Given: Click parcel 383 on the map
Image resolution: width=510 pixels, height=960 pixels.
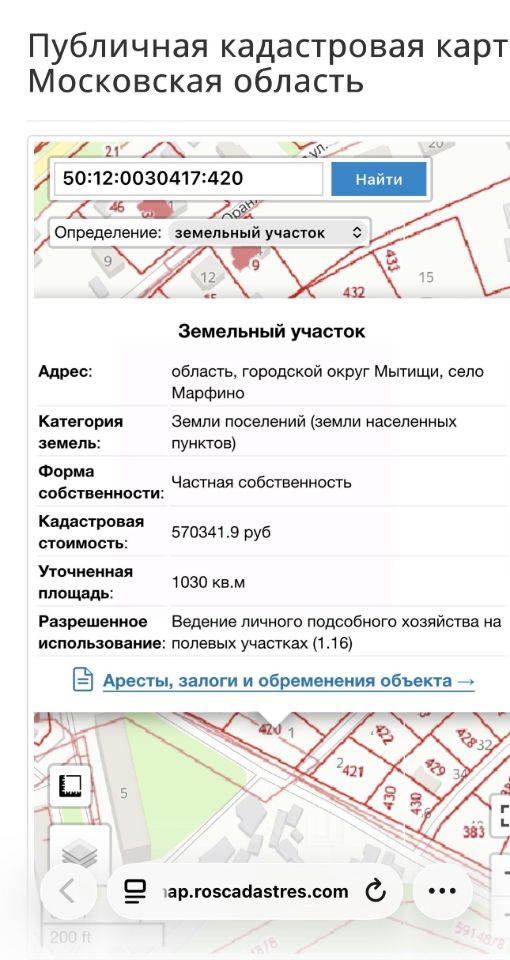Looking at the screenshot, I should (474, 831).
